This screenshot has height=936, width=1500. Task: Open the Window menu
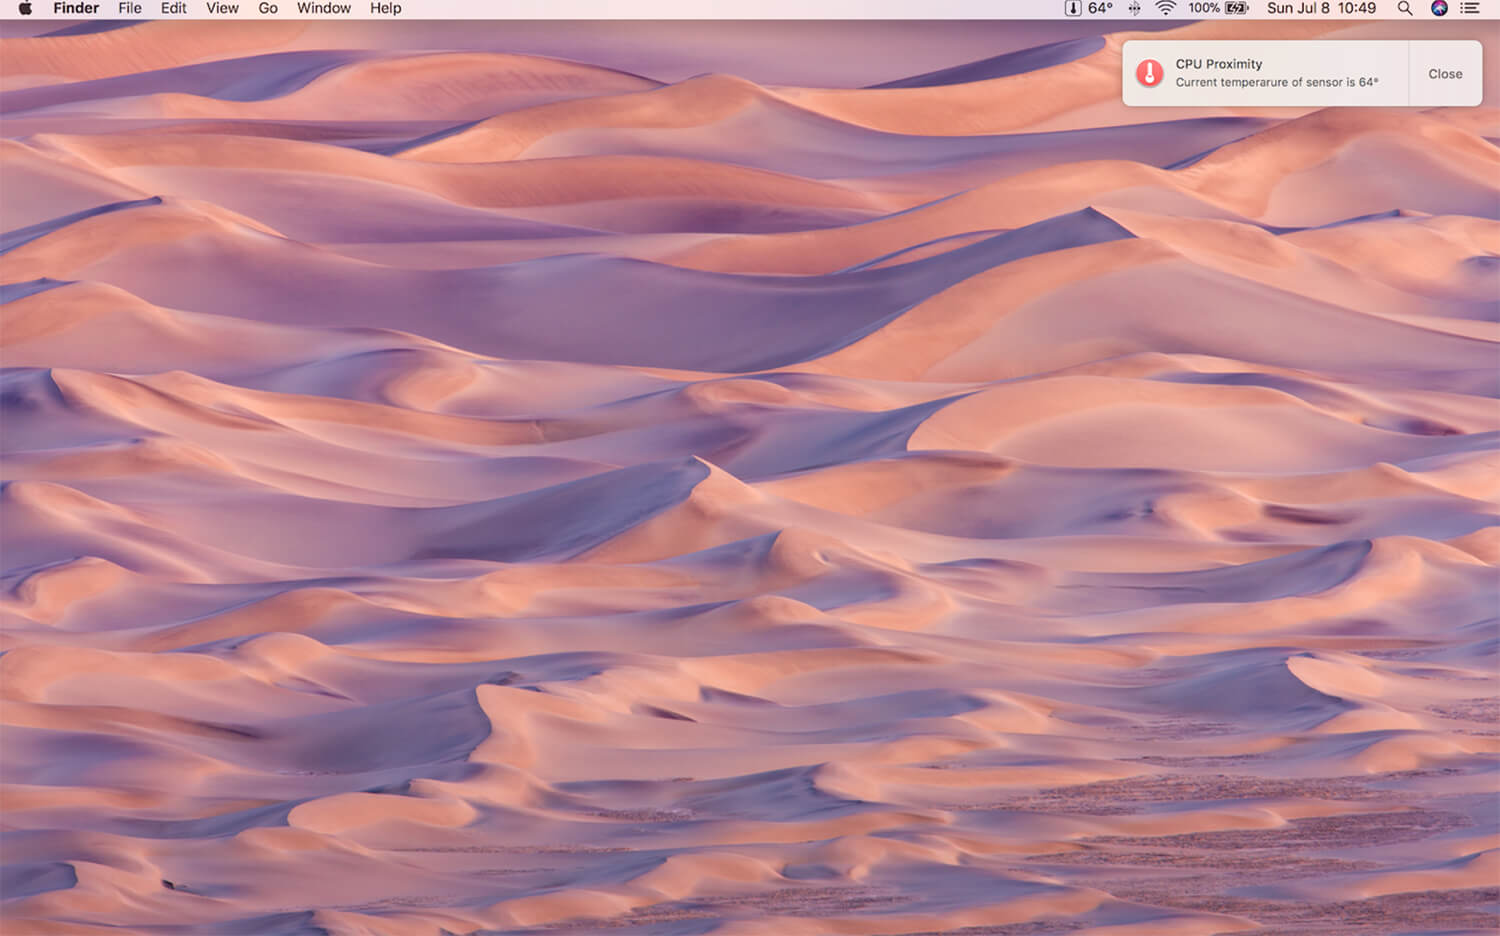click(324, 8)
